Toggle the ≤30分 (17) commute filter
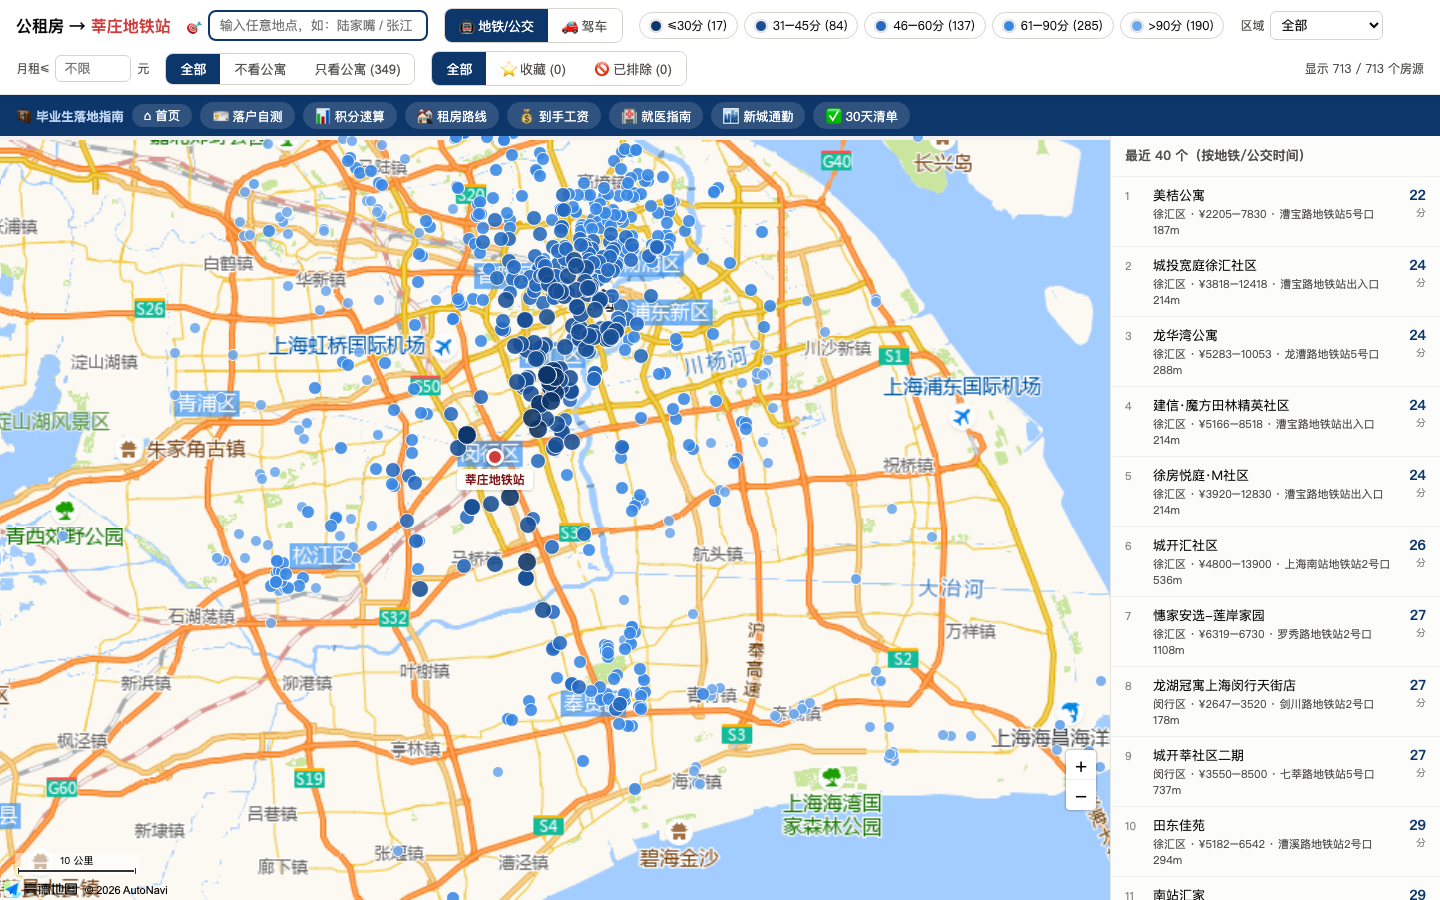 (688, 26)
